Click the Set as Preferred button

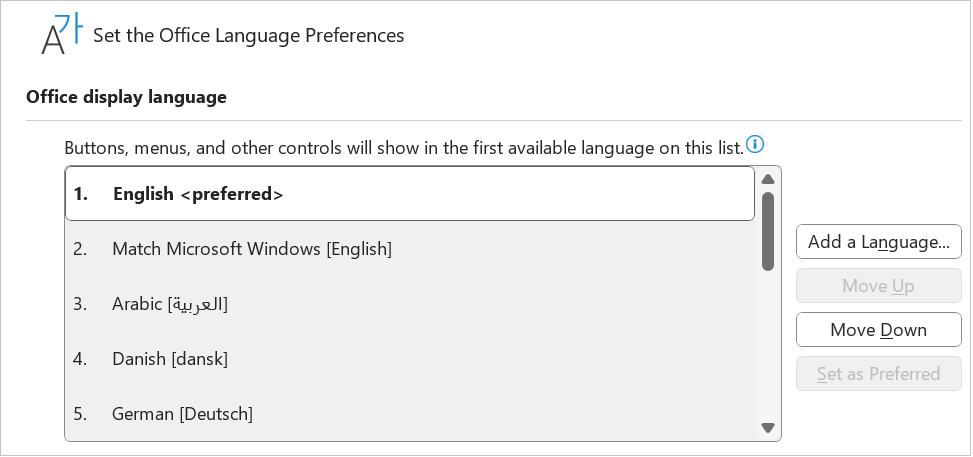pyautogui.click(x=879, y=374)
